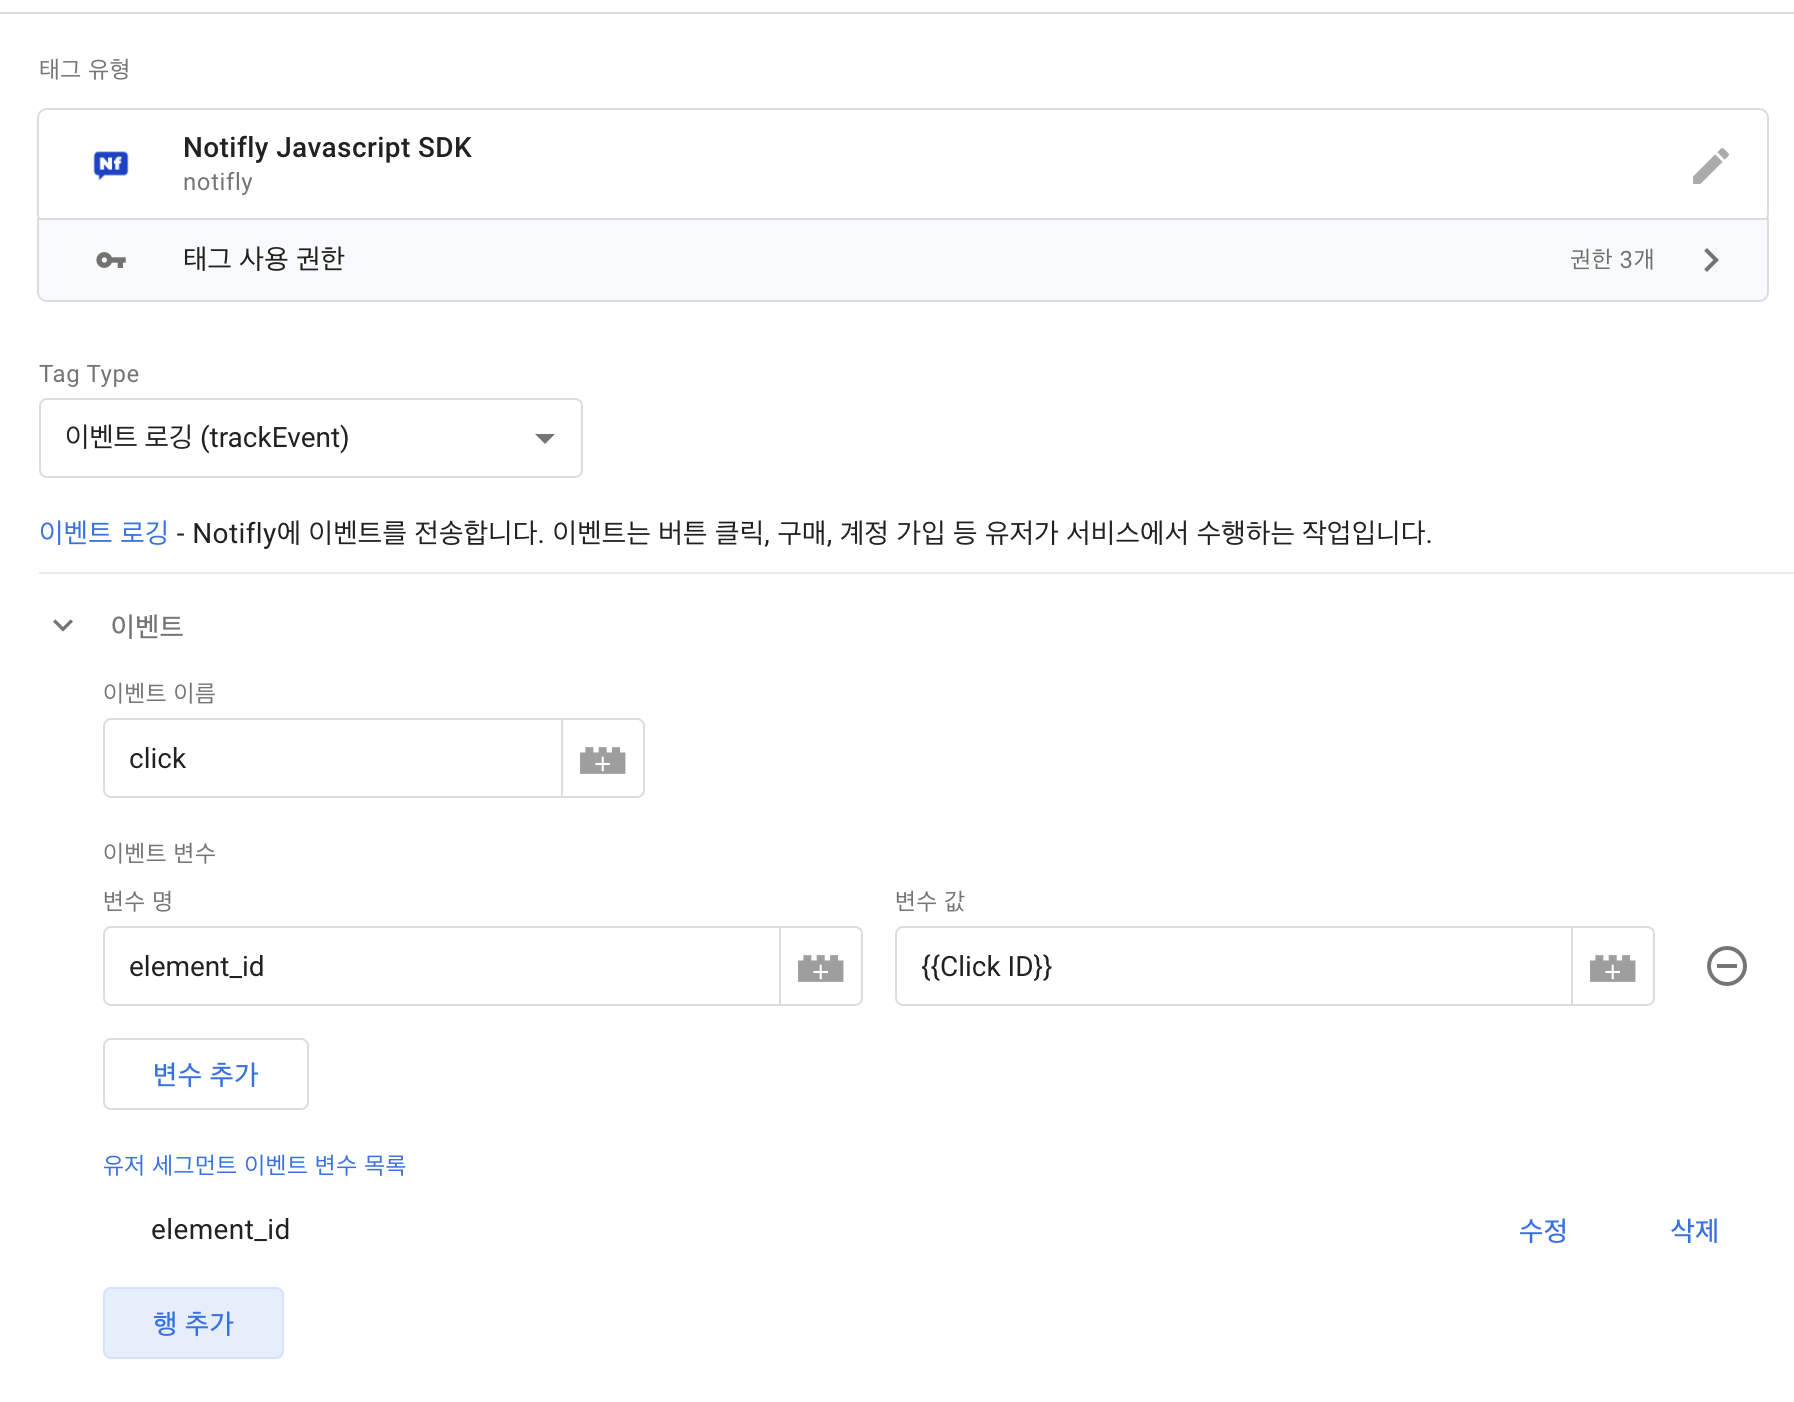This screenshot has width=1794, height=1402.
Task: Click 수정 to edit element_id
Action: tap(1543, 1231)
